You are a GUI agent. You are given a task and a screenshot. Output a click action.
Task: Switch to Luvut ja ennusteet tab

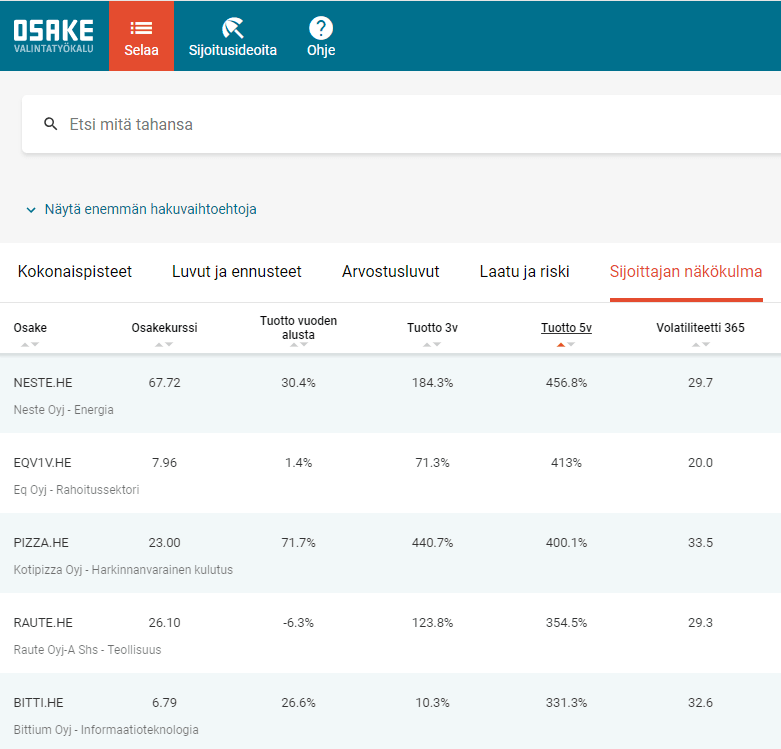point(237,272)
